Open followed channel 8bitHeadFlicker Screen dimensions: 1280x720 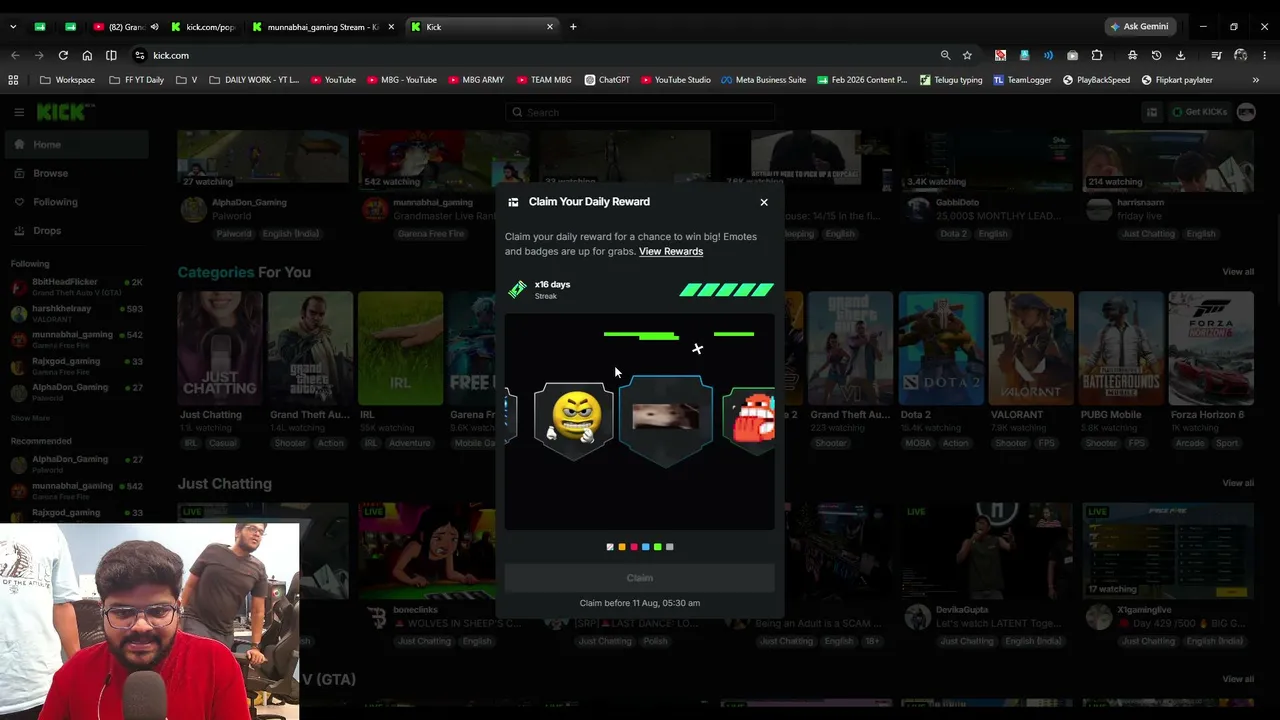click(76, 286)
